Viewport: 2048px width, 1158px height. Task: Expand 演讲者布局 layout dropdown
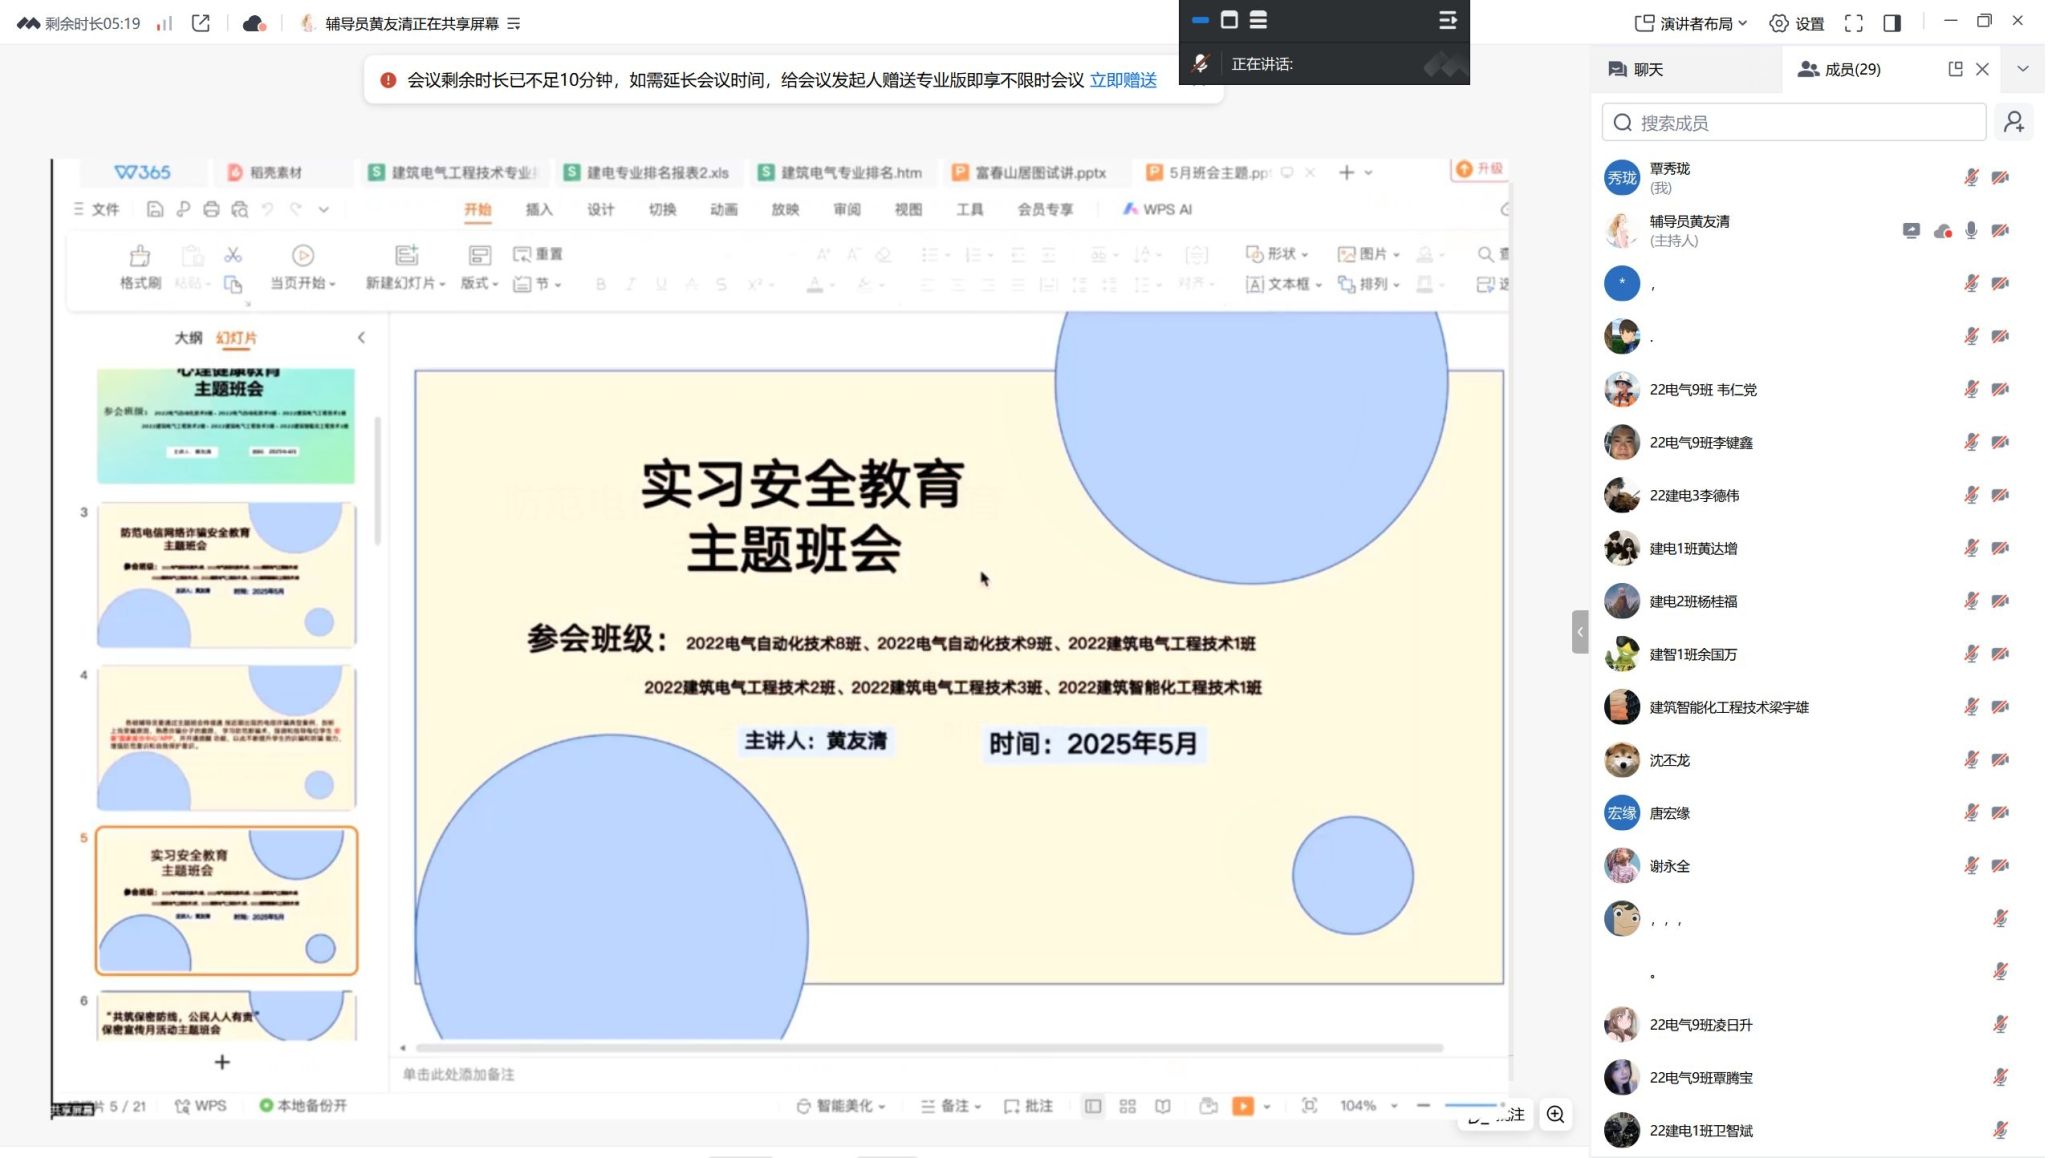1696,23
